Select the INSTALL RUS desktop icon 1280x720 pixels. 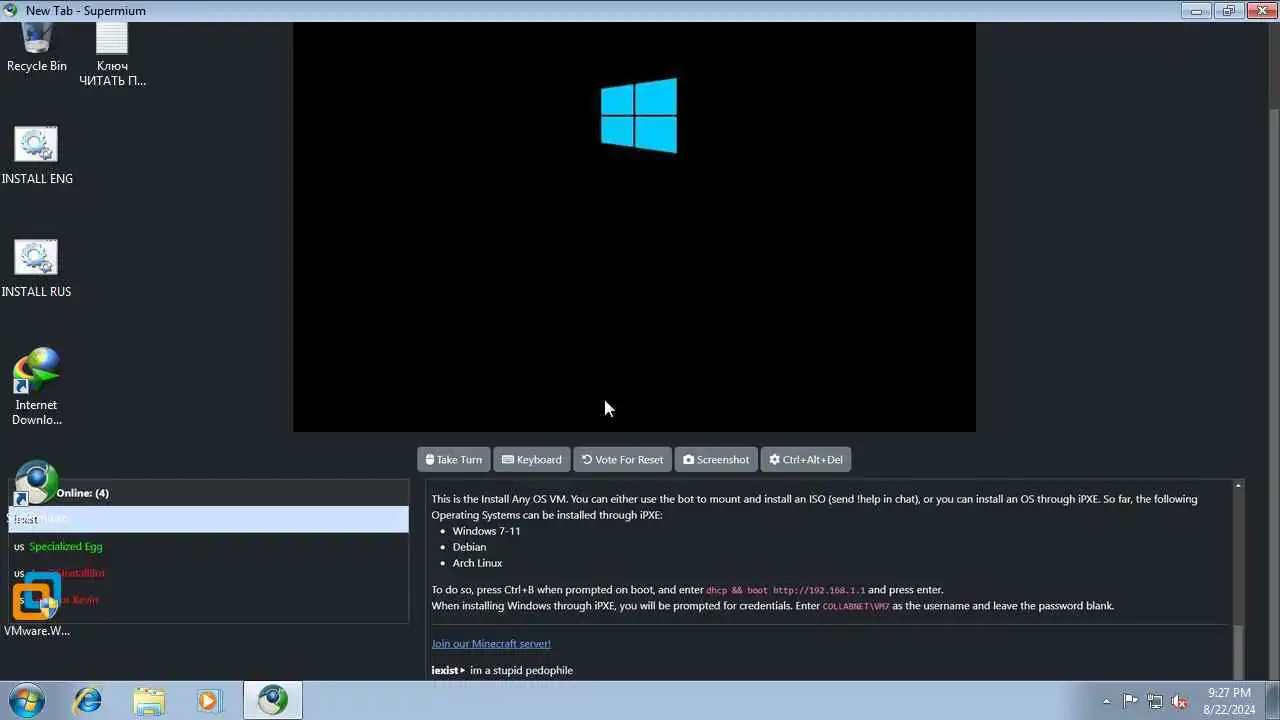37,268
